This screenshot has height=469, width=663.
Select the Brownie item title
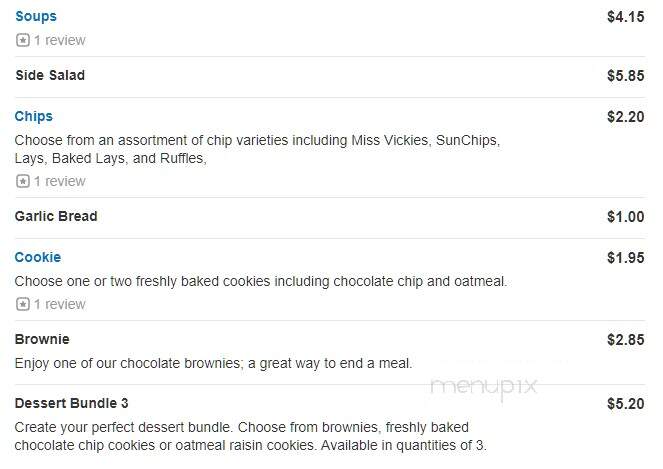tap(42, 339)
